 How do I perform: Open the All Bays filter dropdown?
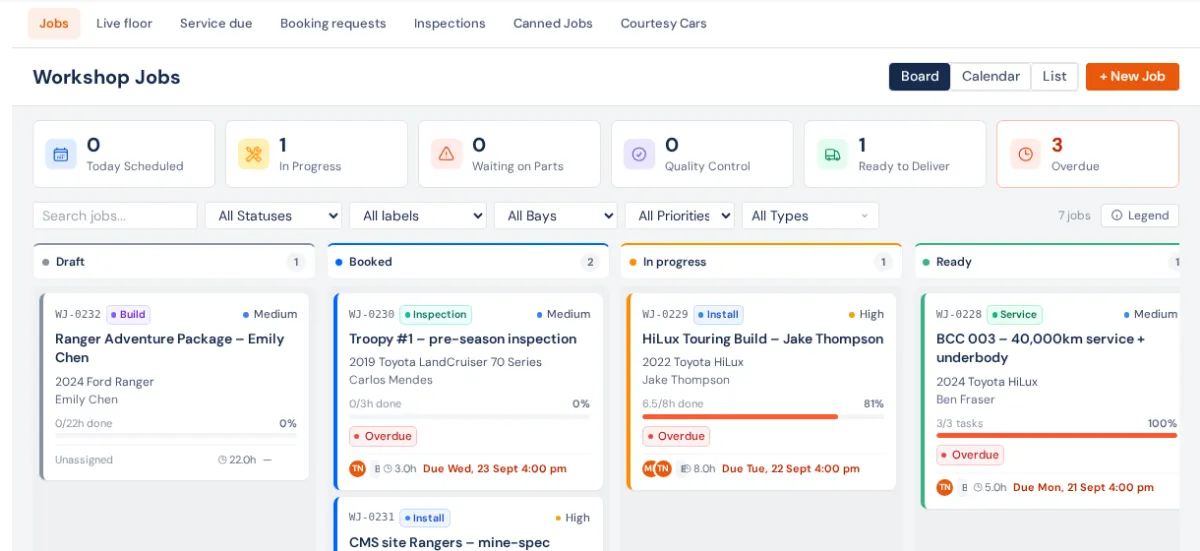(555, 215)
